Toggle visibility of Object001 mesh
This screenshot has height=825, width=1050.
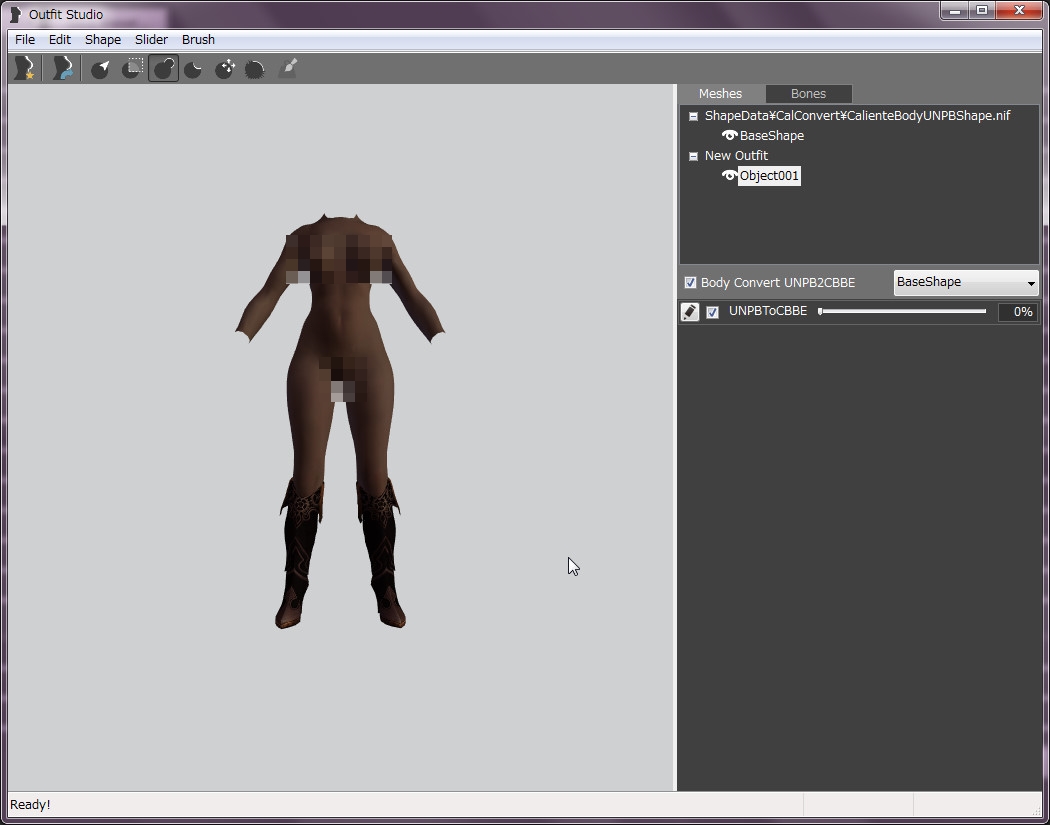pyautogui.click(x=729, y=175)
